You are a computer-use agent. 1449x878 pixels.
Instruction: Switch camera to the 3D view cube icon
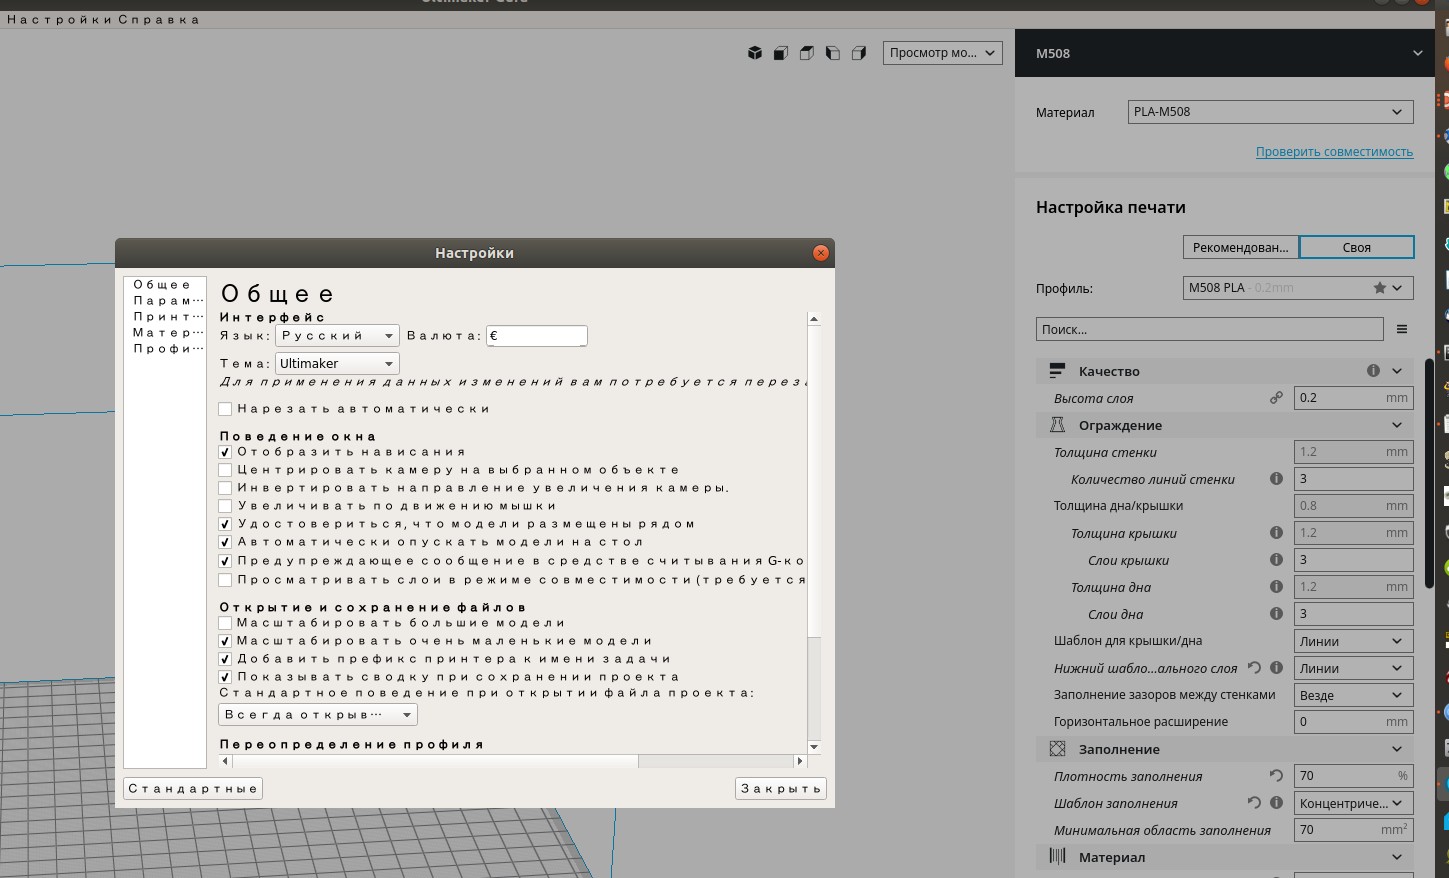(755, 53)
